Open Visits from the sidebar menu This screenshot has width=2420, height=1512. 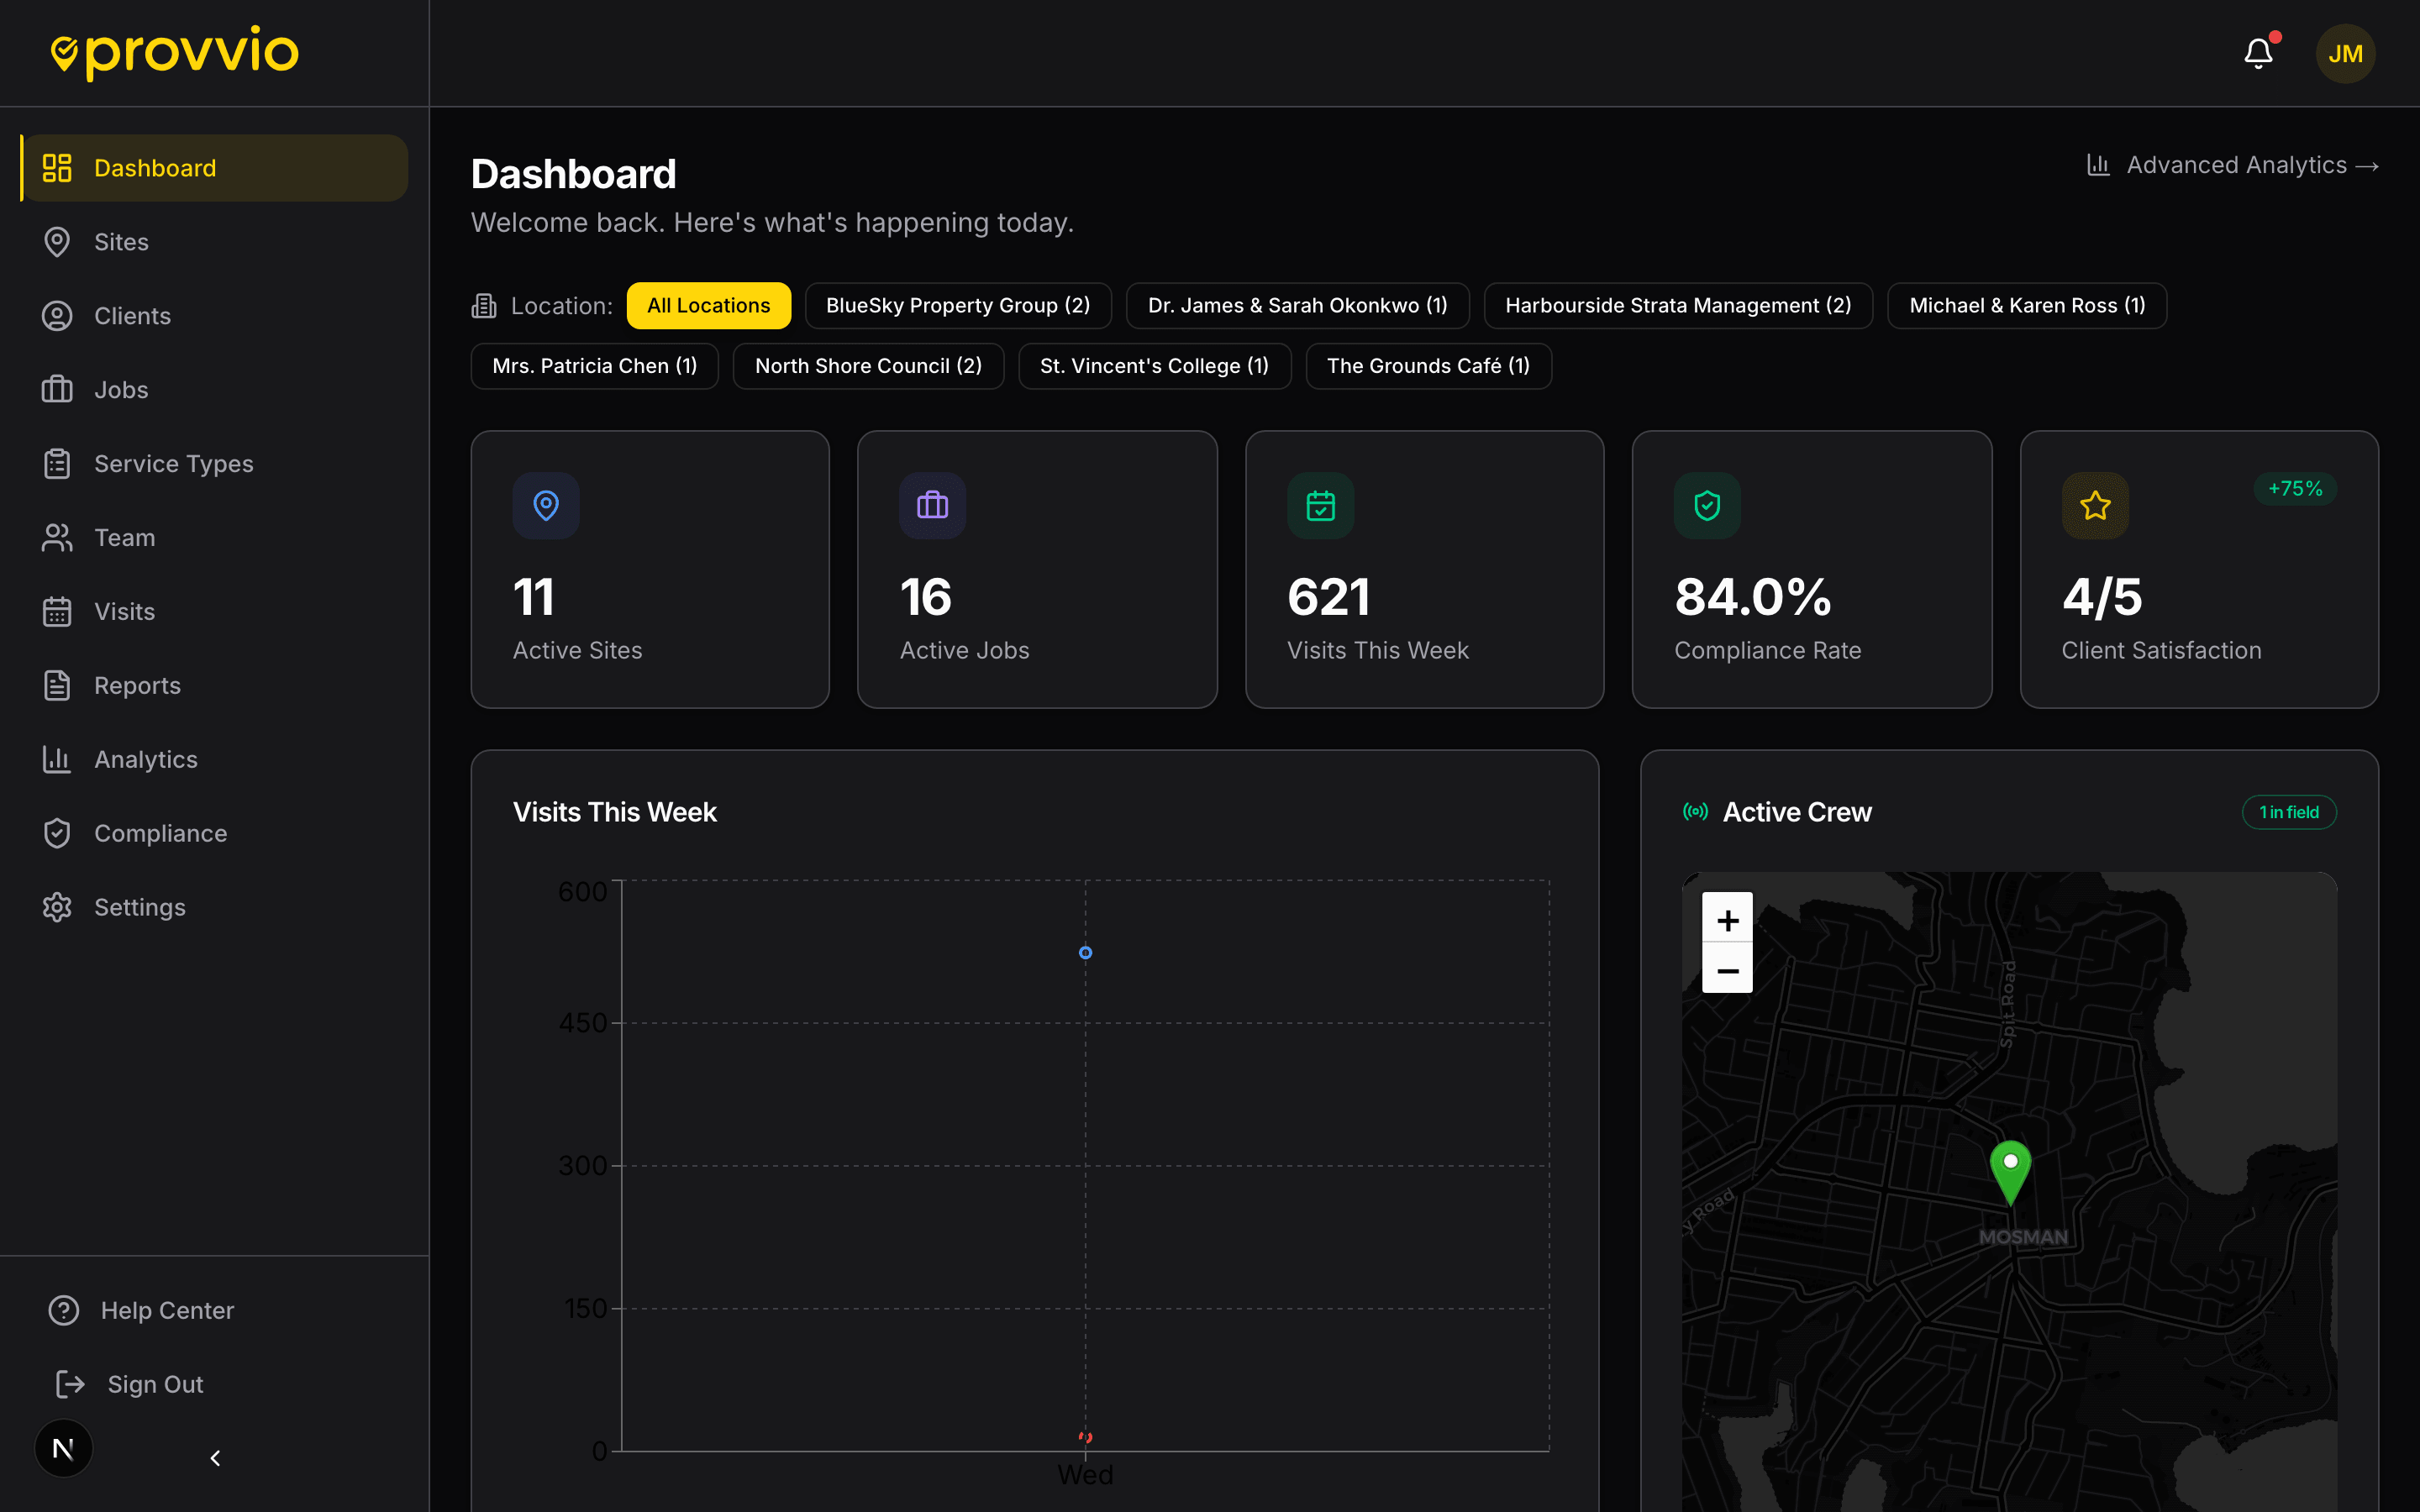coord(124,611)
